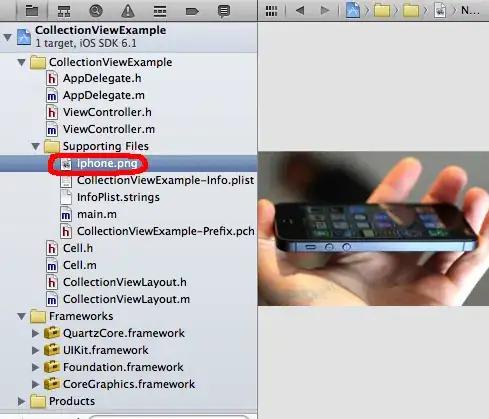Click truncated file name in jump bar
The width and height of the screenshot is (489, 419).
pyautogui.click(x=470, y=11)
